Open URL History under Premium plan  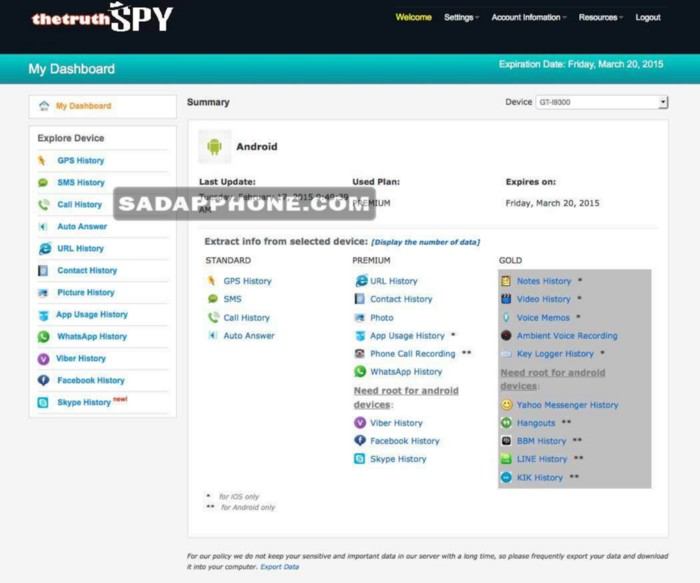394,281
